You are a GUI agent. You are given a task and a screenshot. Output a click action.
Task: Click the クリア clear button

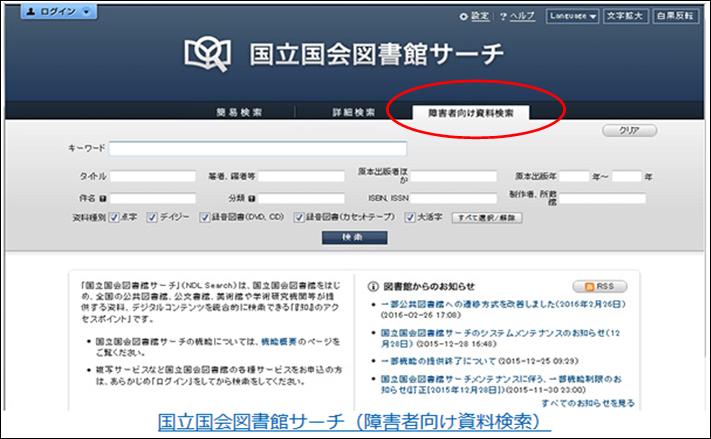[629, 131]
